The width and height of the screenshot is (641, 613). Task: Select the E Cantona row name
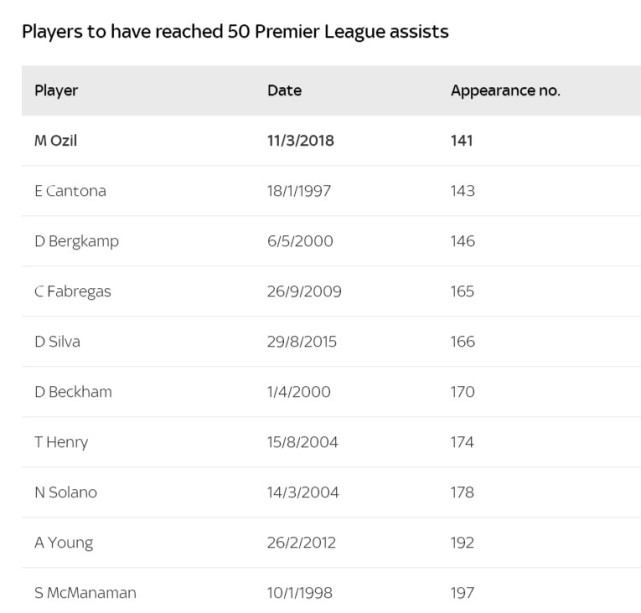point(70,191)
